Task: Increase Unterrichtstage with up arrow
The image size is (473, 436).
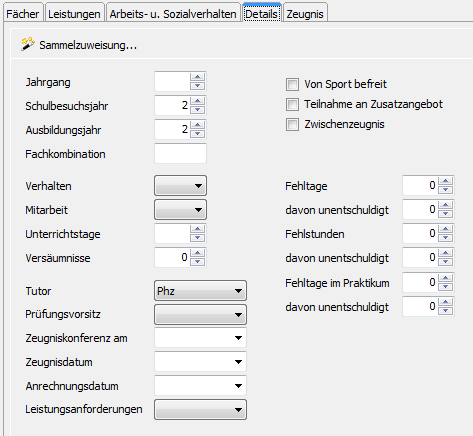Action: pos(197,229)
